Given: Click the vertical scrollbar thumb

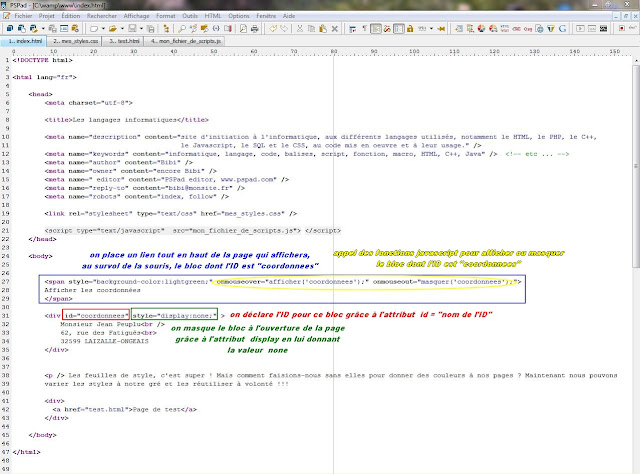Looking at the screenshot, I should 636,165.
